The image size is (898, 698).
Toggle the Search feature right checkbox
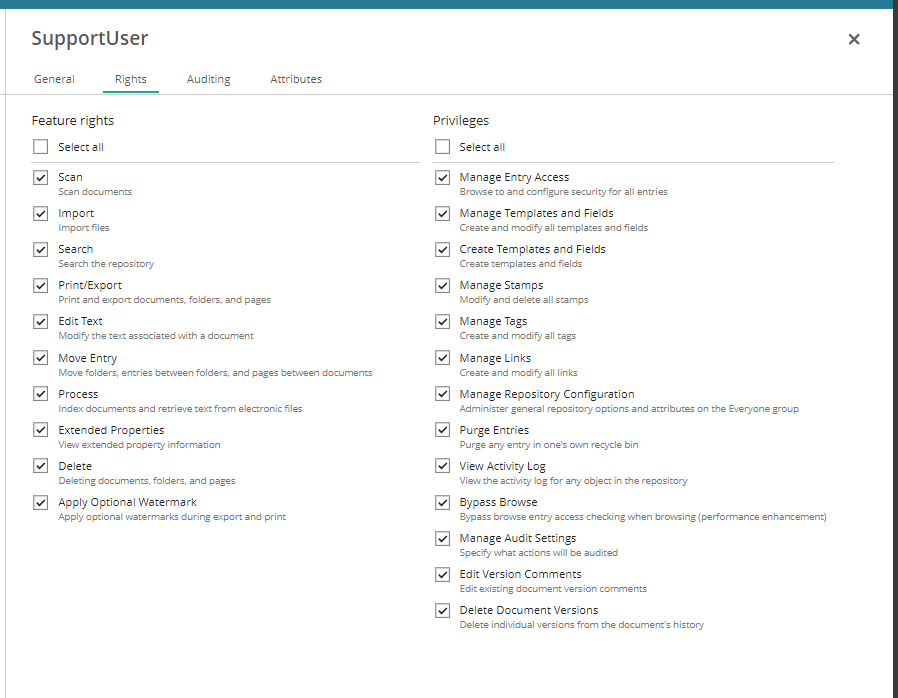tap(41, 250)
